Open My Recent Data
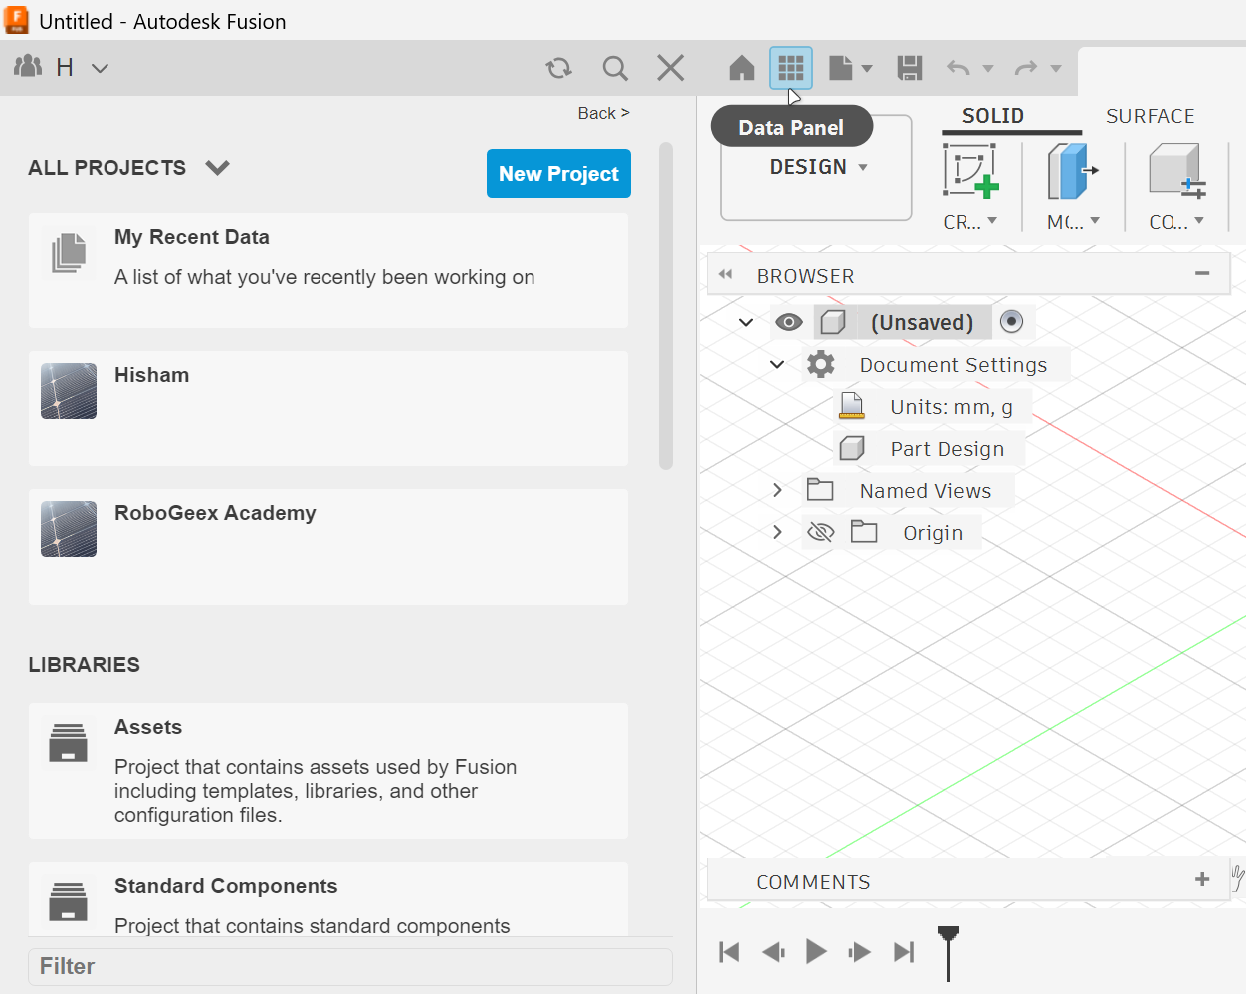 click(328, 270)
